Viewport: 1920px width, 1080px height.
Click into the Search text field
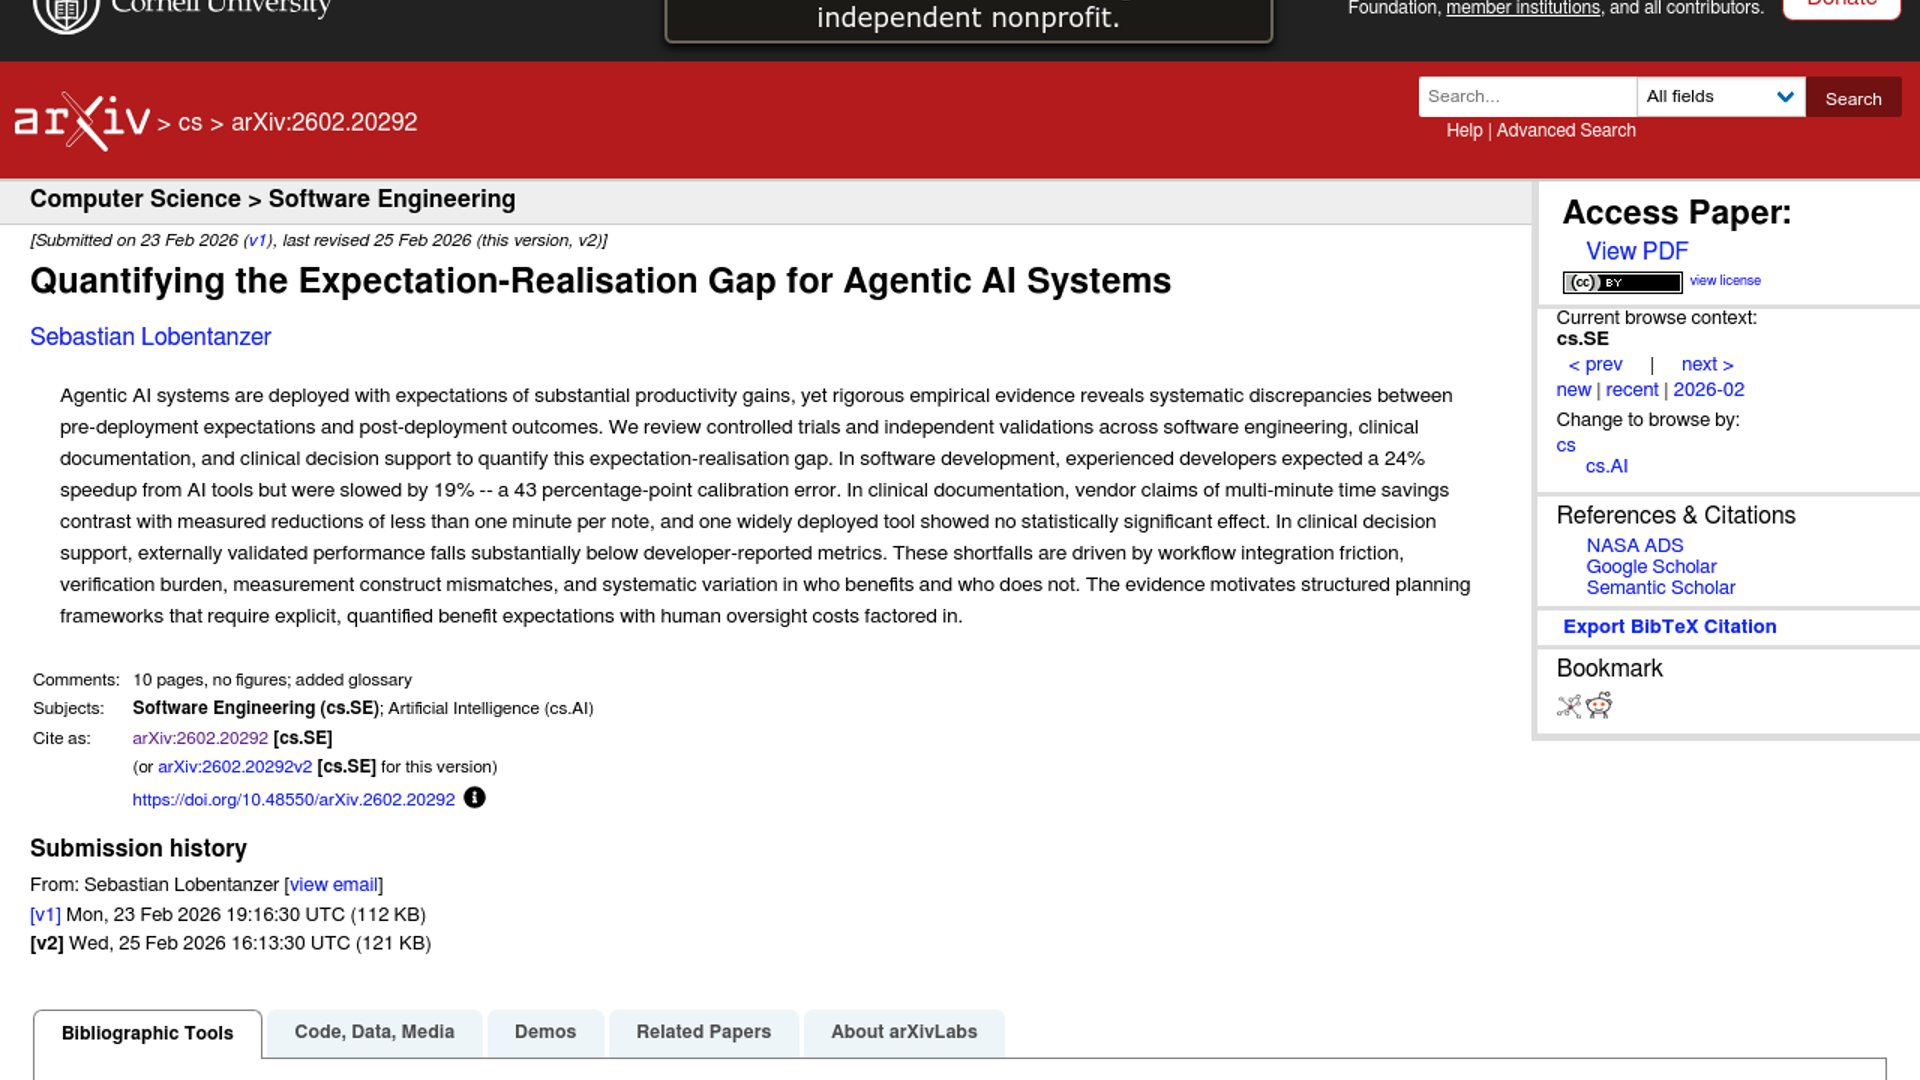click(1527, 97)
